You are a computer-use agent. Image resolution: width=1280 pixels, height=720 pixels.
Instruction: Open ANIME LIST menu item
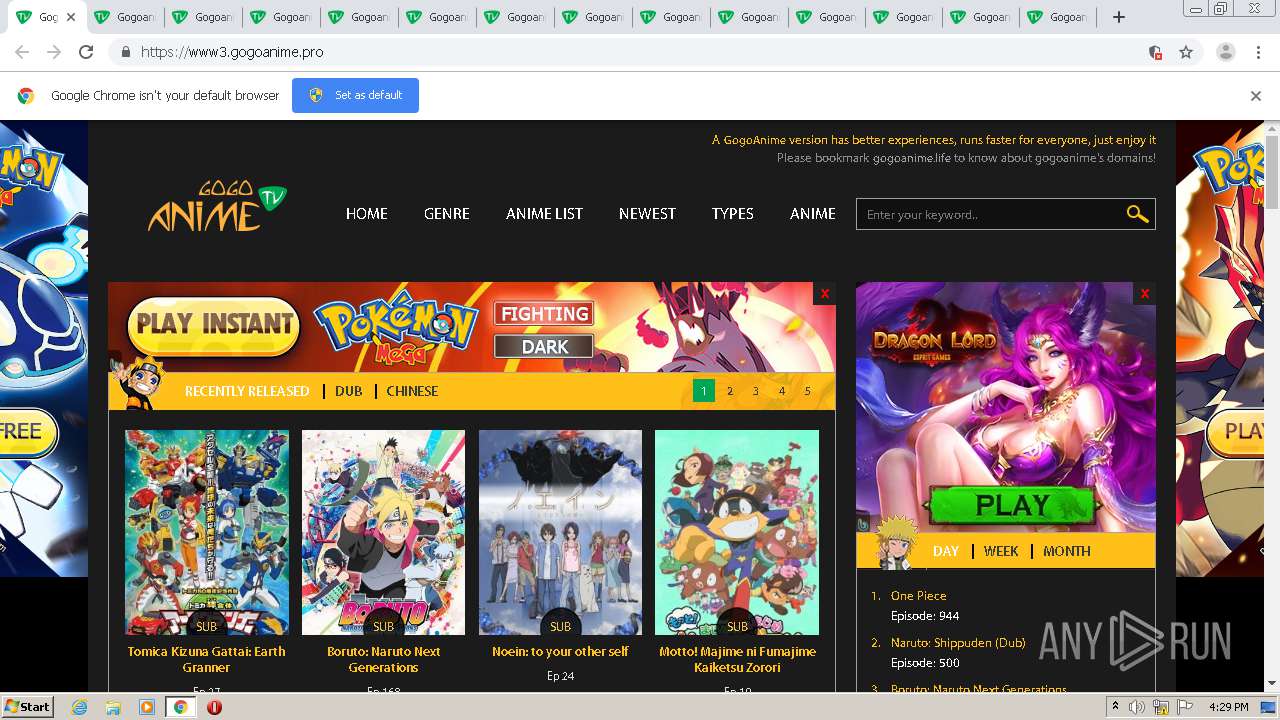544,214
